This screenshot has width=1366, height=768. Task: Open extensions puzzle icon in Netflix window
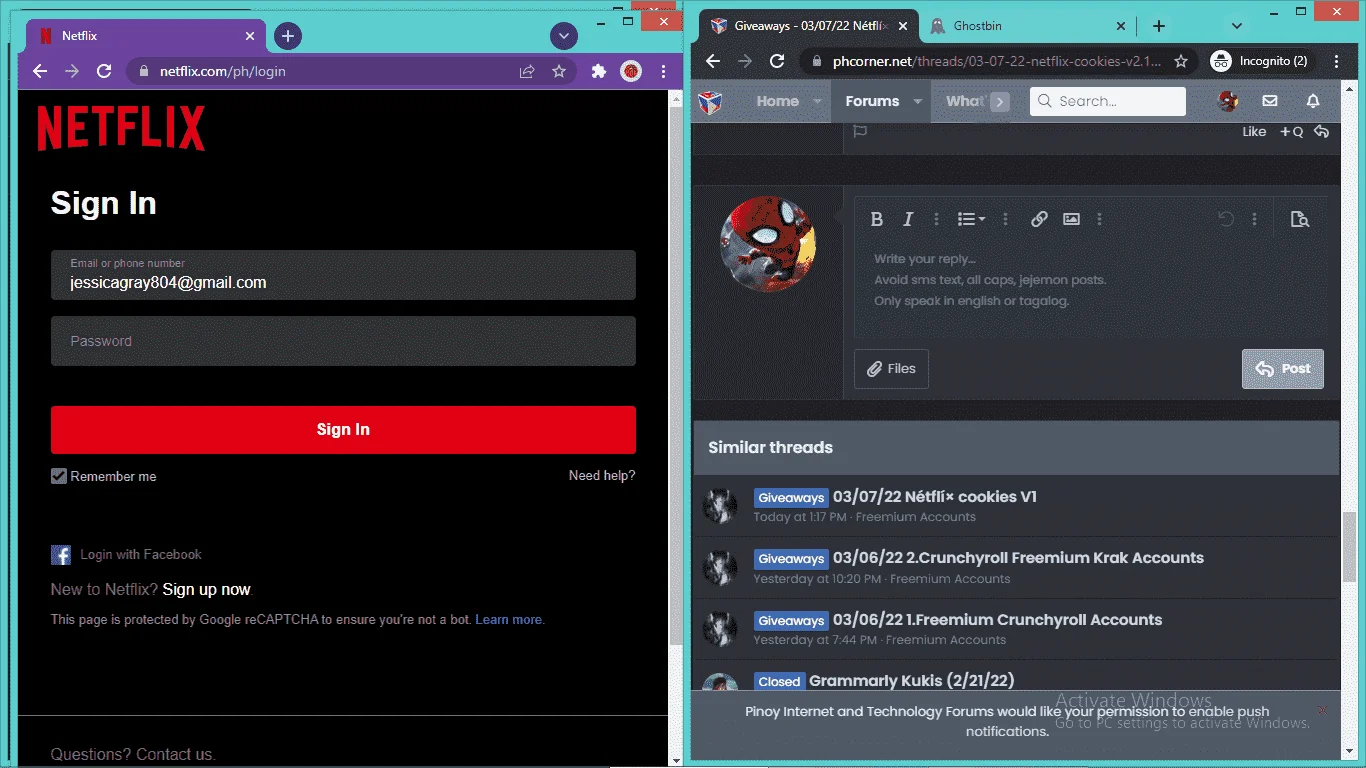[599, 71]
